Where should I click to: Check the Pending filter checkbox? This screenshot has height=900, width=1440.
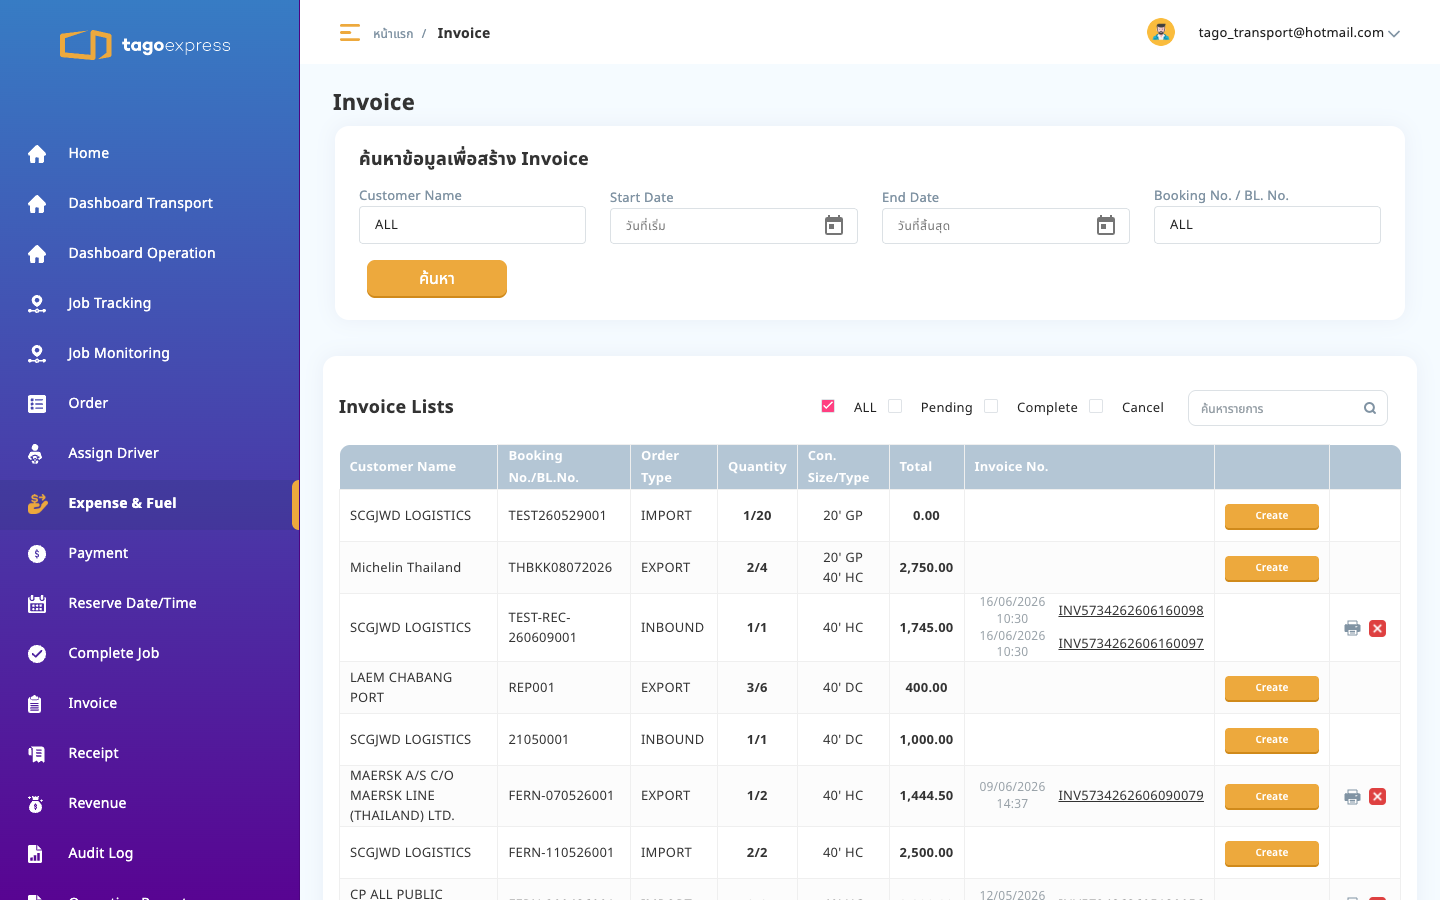[895, 406]
